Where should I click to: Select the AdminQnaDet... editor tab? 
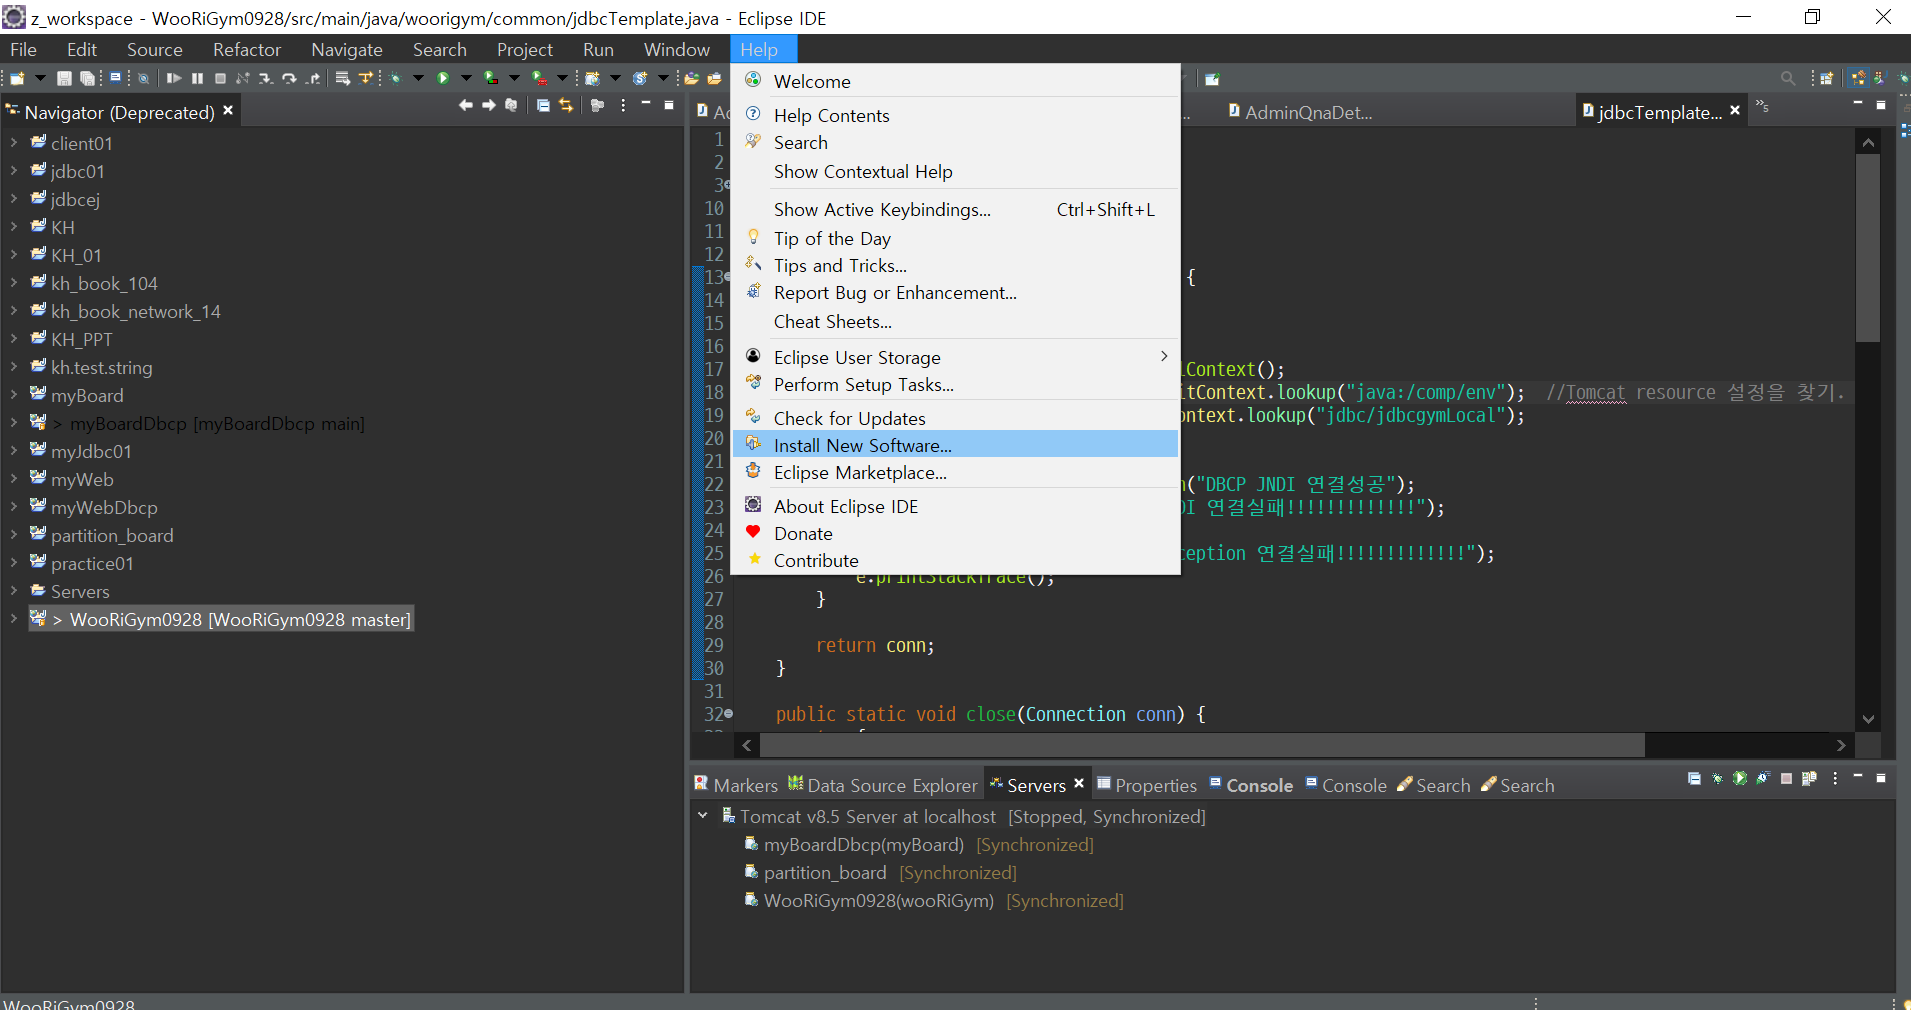[x=1300, y=112]
